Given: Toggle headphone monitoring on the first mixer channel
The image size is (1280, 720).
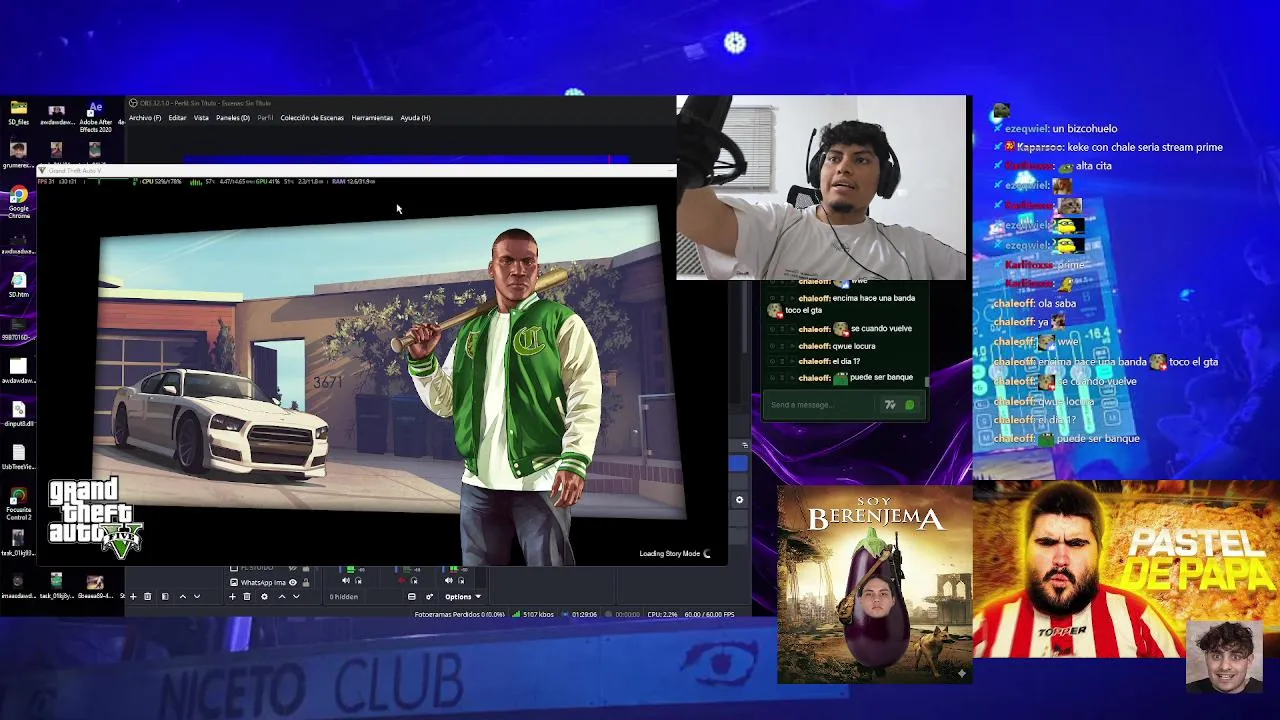Looking at the screenshot, I should pos(358,580).
